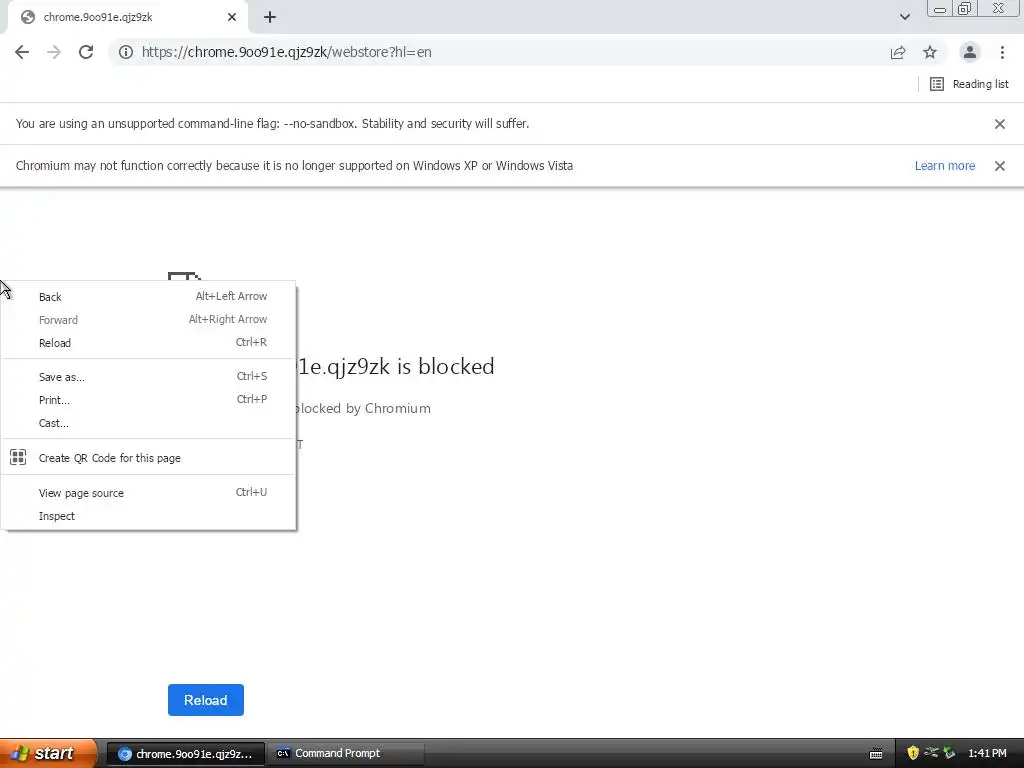
Task: Choose Back in the context menu
Action: click(148, 296)
